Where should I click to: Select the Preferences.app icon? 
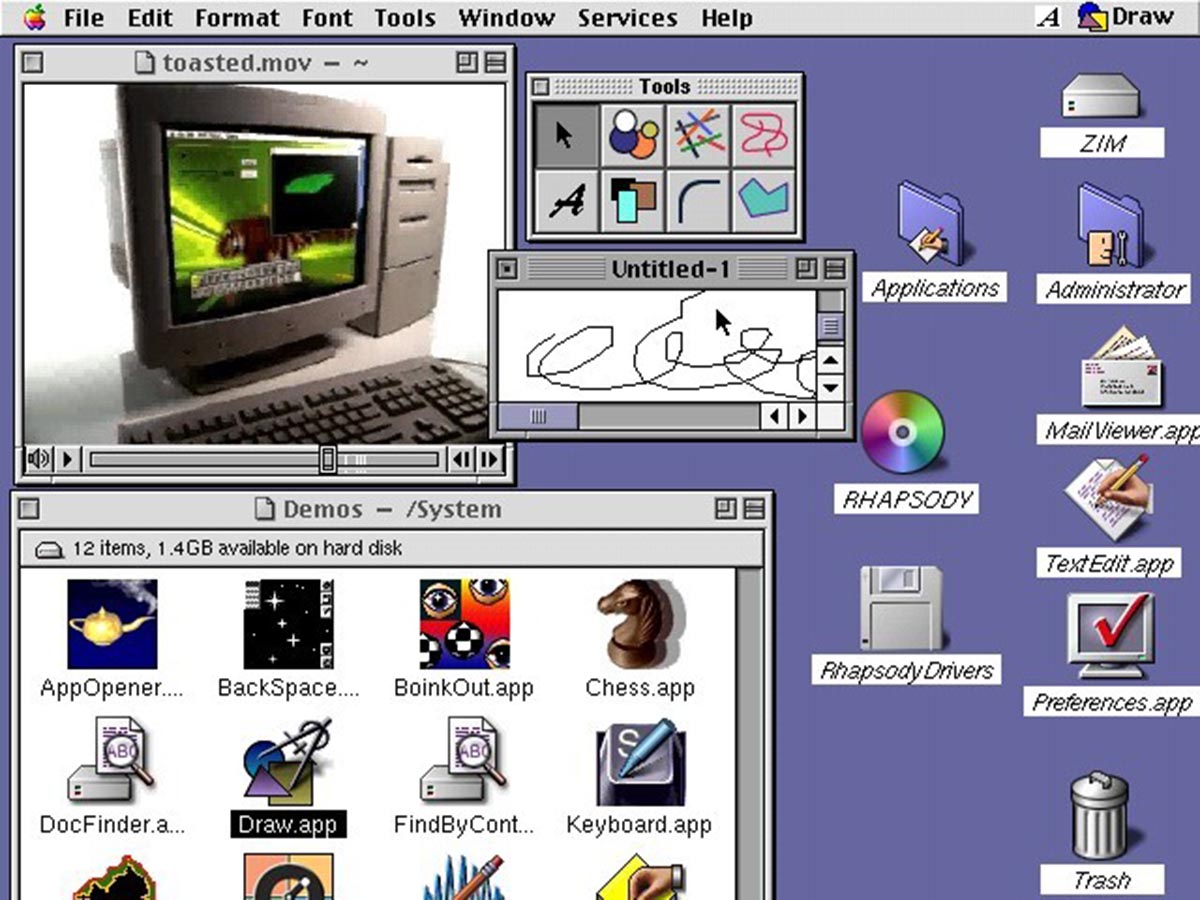[x=1110, y=637]
